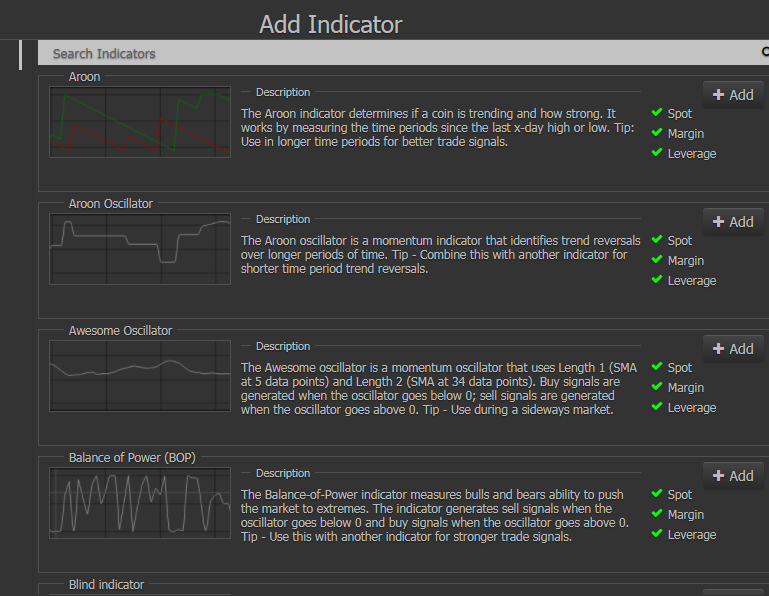Click the Margin checkmark for Aroon
Image resolution: width=769 pixels, height=596 pixels.
(x=657, y=133)
